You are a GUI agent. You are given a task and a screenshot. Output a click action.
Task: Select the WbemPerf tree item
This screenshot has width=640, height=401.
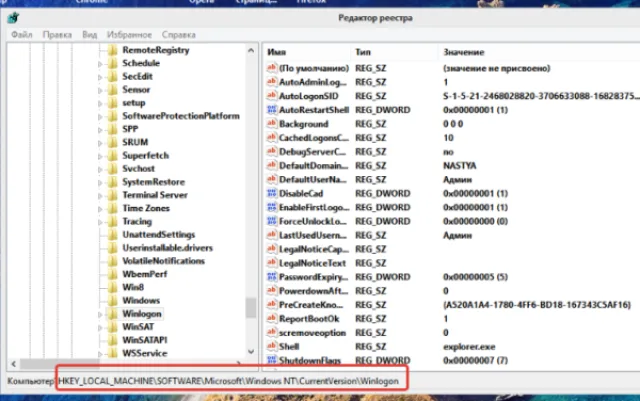tap(145, 274)
